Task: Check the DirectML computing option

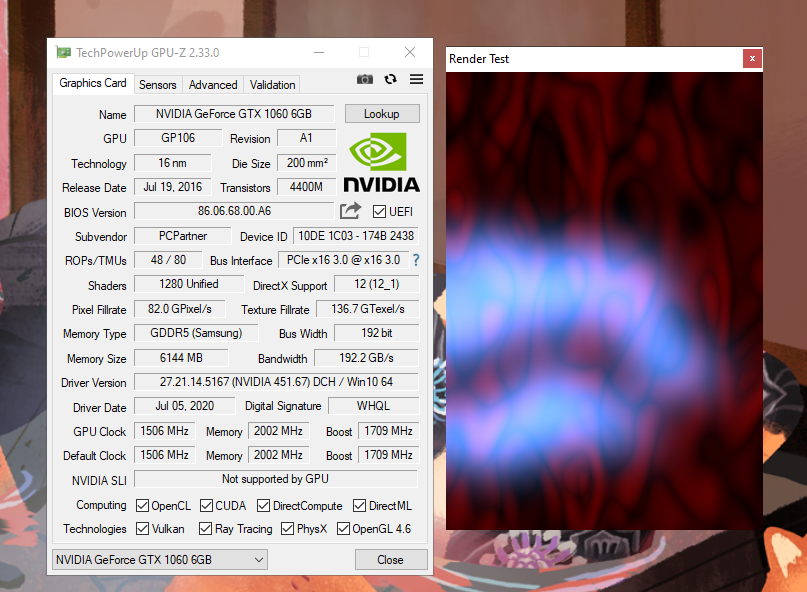Action: [x=360, y=505]
